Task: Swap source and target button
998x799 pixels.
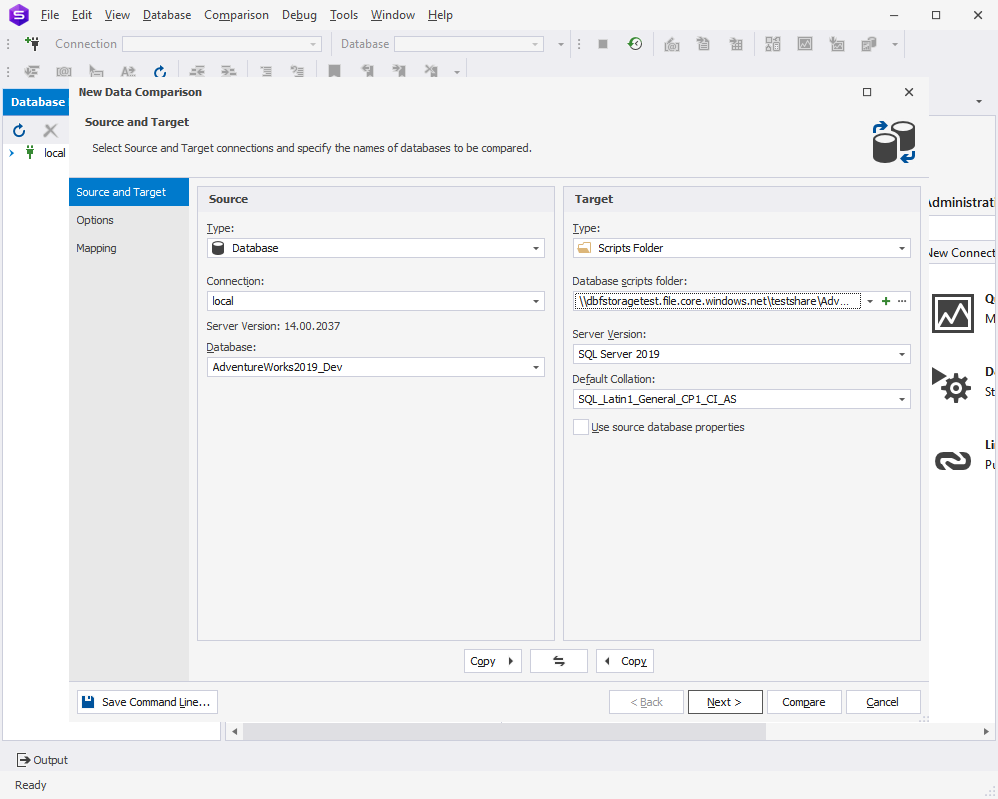Action: [x=559, y=661]
